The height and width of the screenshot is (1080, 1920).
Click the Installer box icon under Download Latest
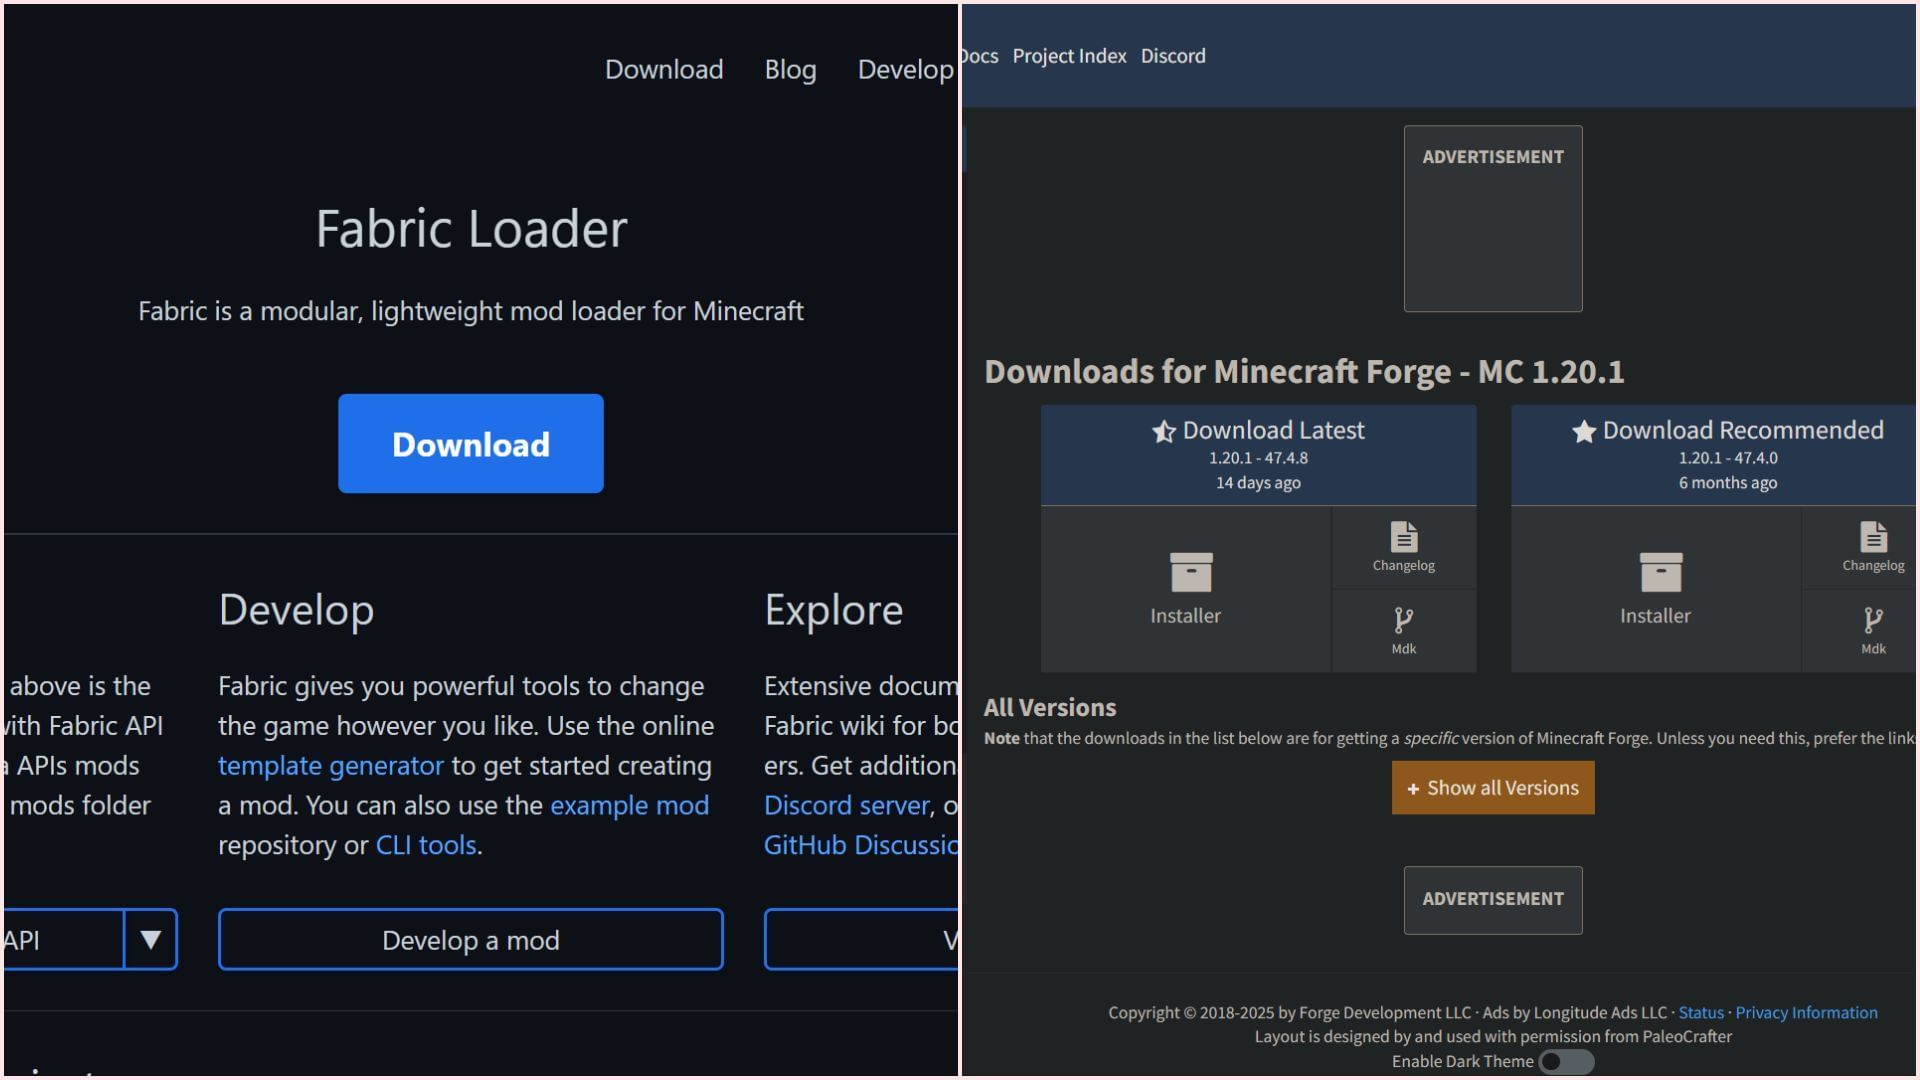tap(1191, 572)
